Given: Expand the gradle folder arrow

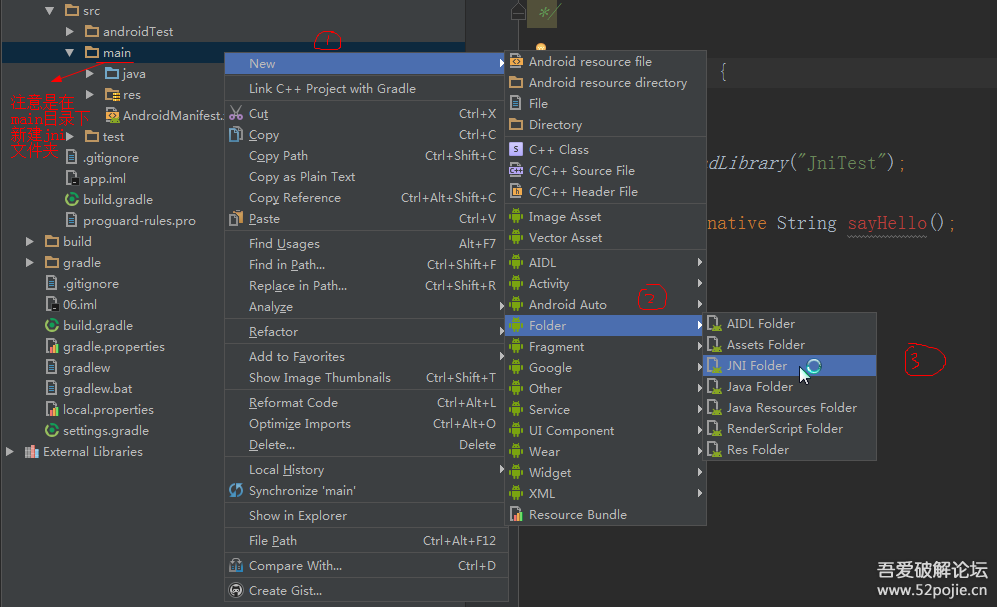Looking at the screenshot, I should [29, 262].
